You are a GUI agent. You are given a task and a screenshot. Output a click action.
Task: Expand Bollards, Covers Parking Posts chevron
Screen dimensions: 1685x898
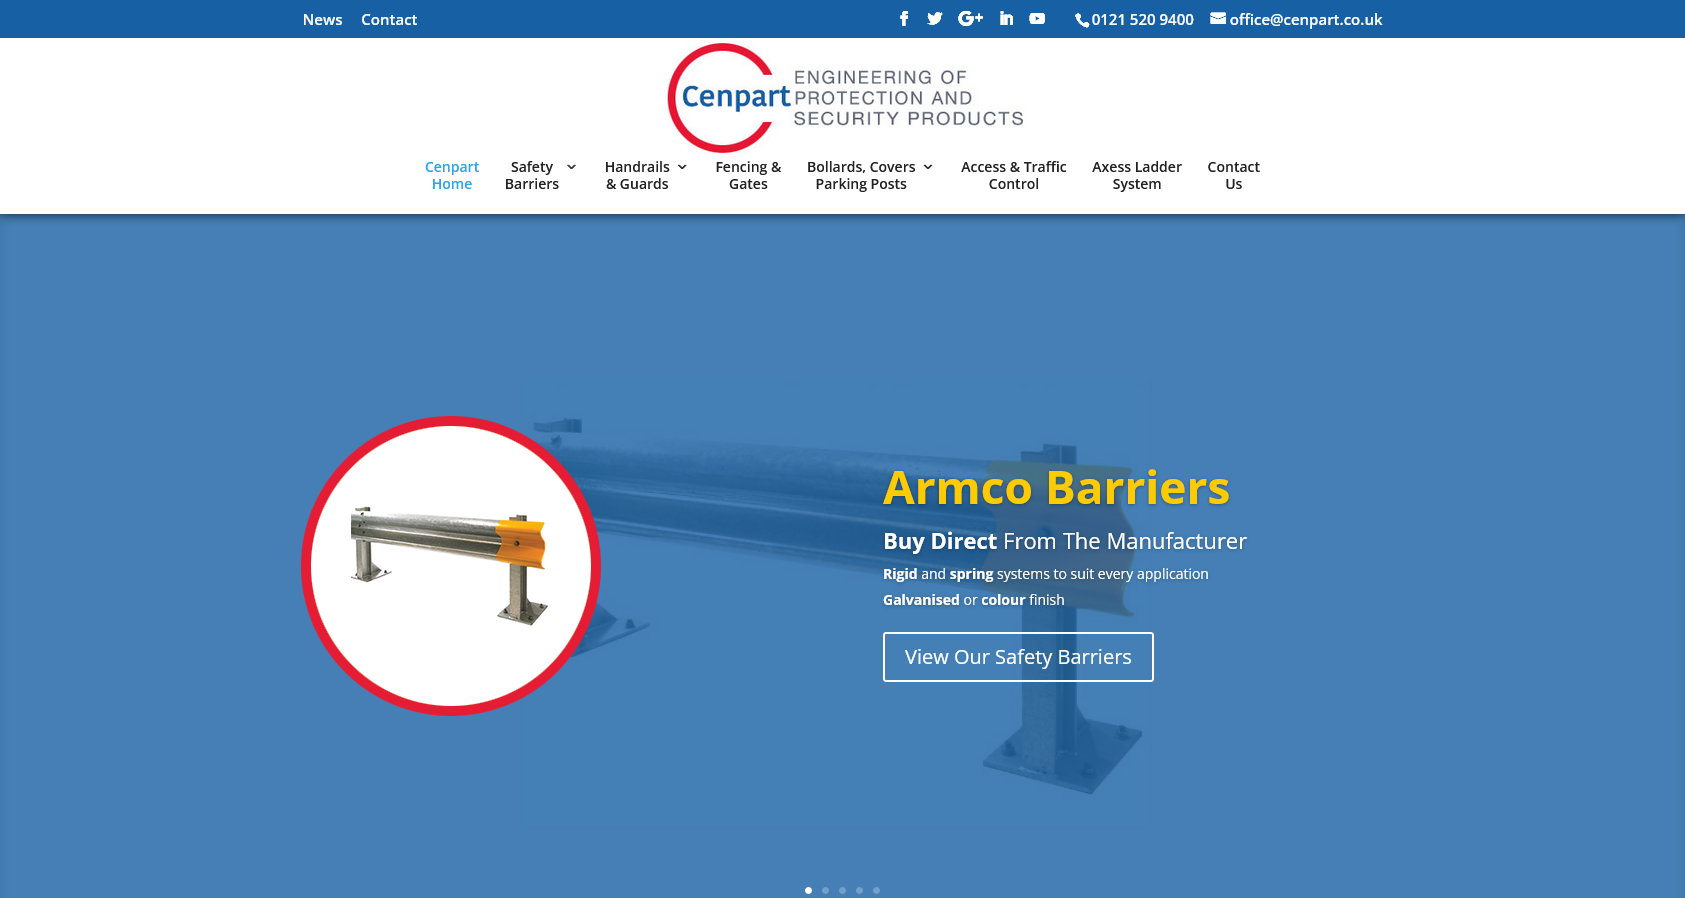[928, 167]
